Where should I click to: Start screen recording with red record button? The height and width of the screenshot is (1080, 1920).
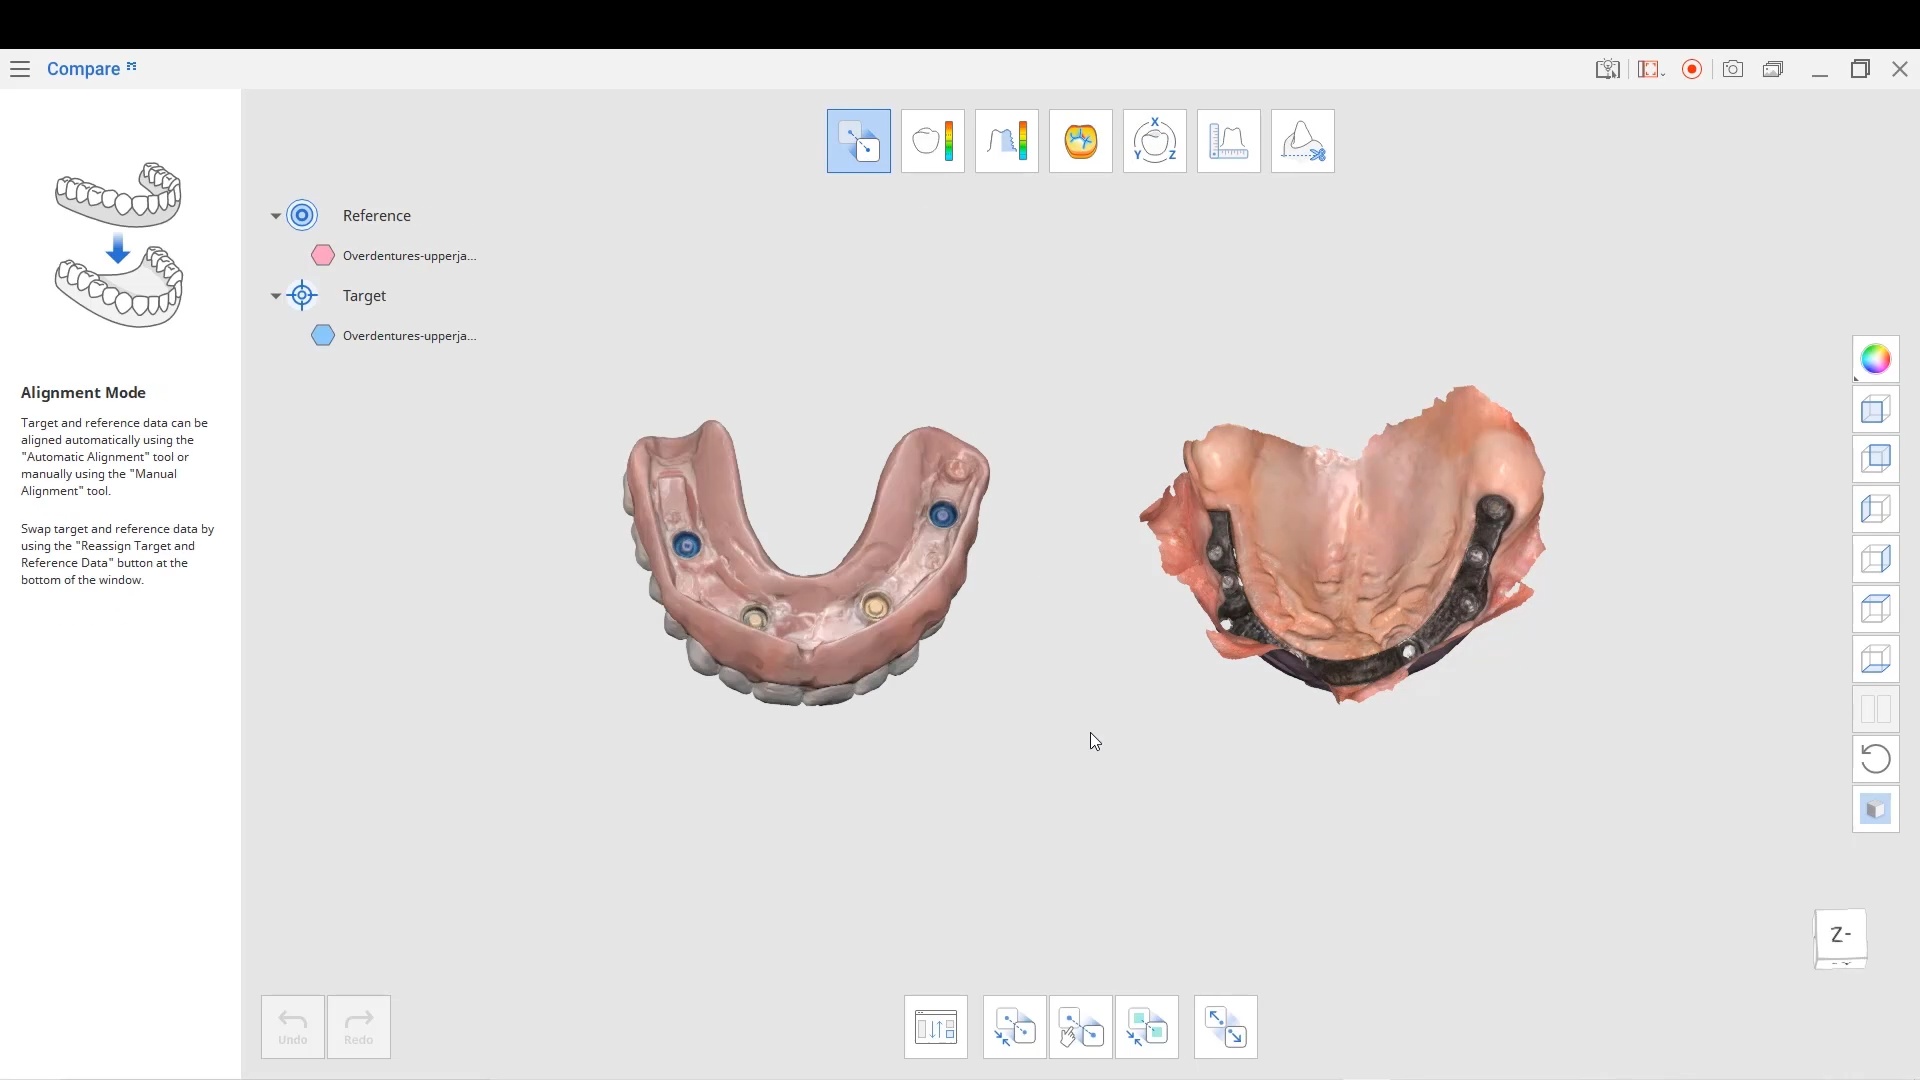pos(1692,69)
